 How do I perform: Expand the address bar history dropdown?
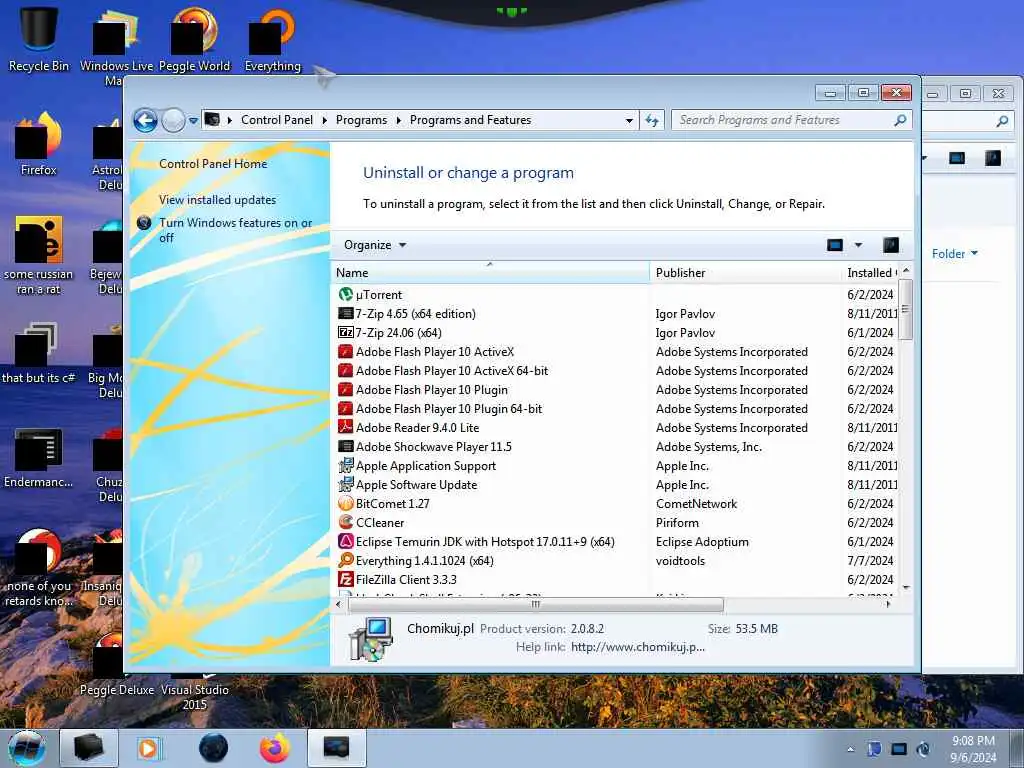tap(629, 120)
